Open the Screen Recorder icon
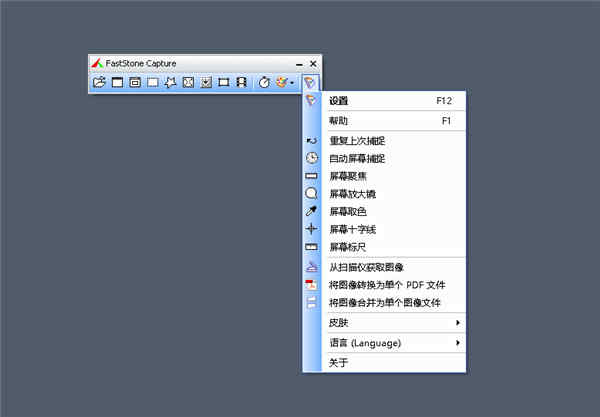 [241, 82]
